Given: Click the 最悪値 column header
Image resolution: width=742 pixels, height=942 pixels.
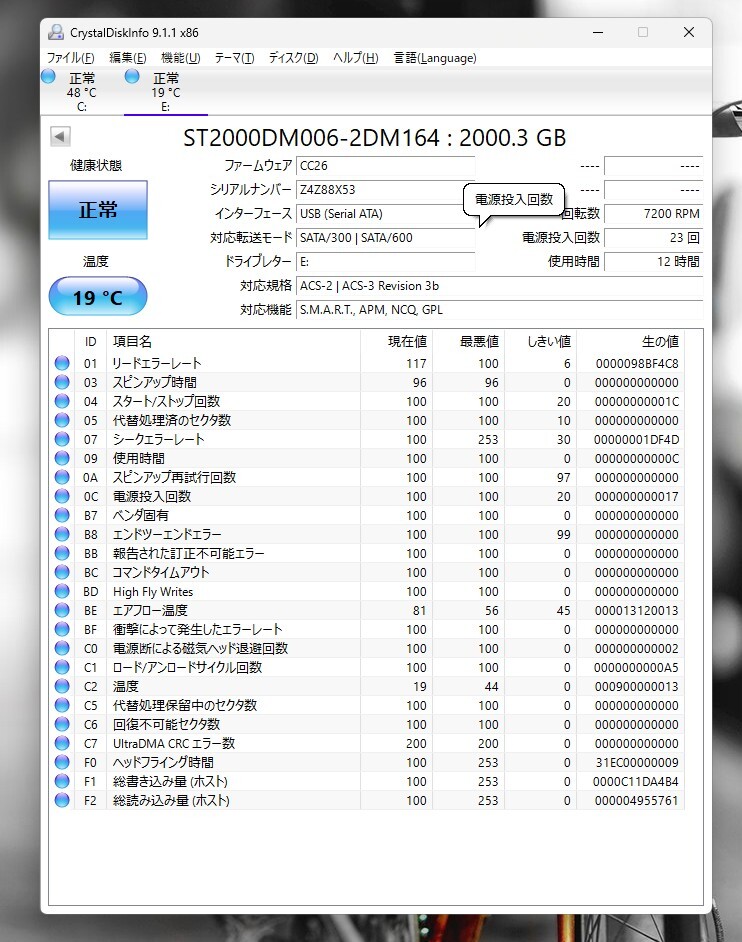Looking at the screenshot, I should point(469,341).
